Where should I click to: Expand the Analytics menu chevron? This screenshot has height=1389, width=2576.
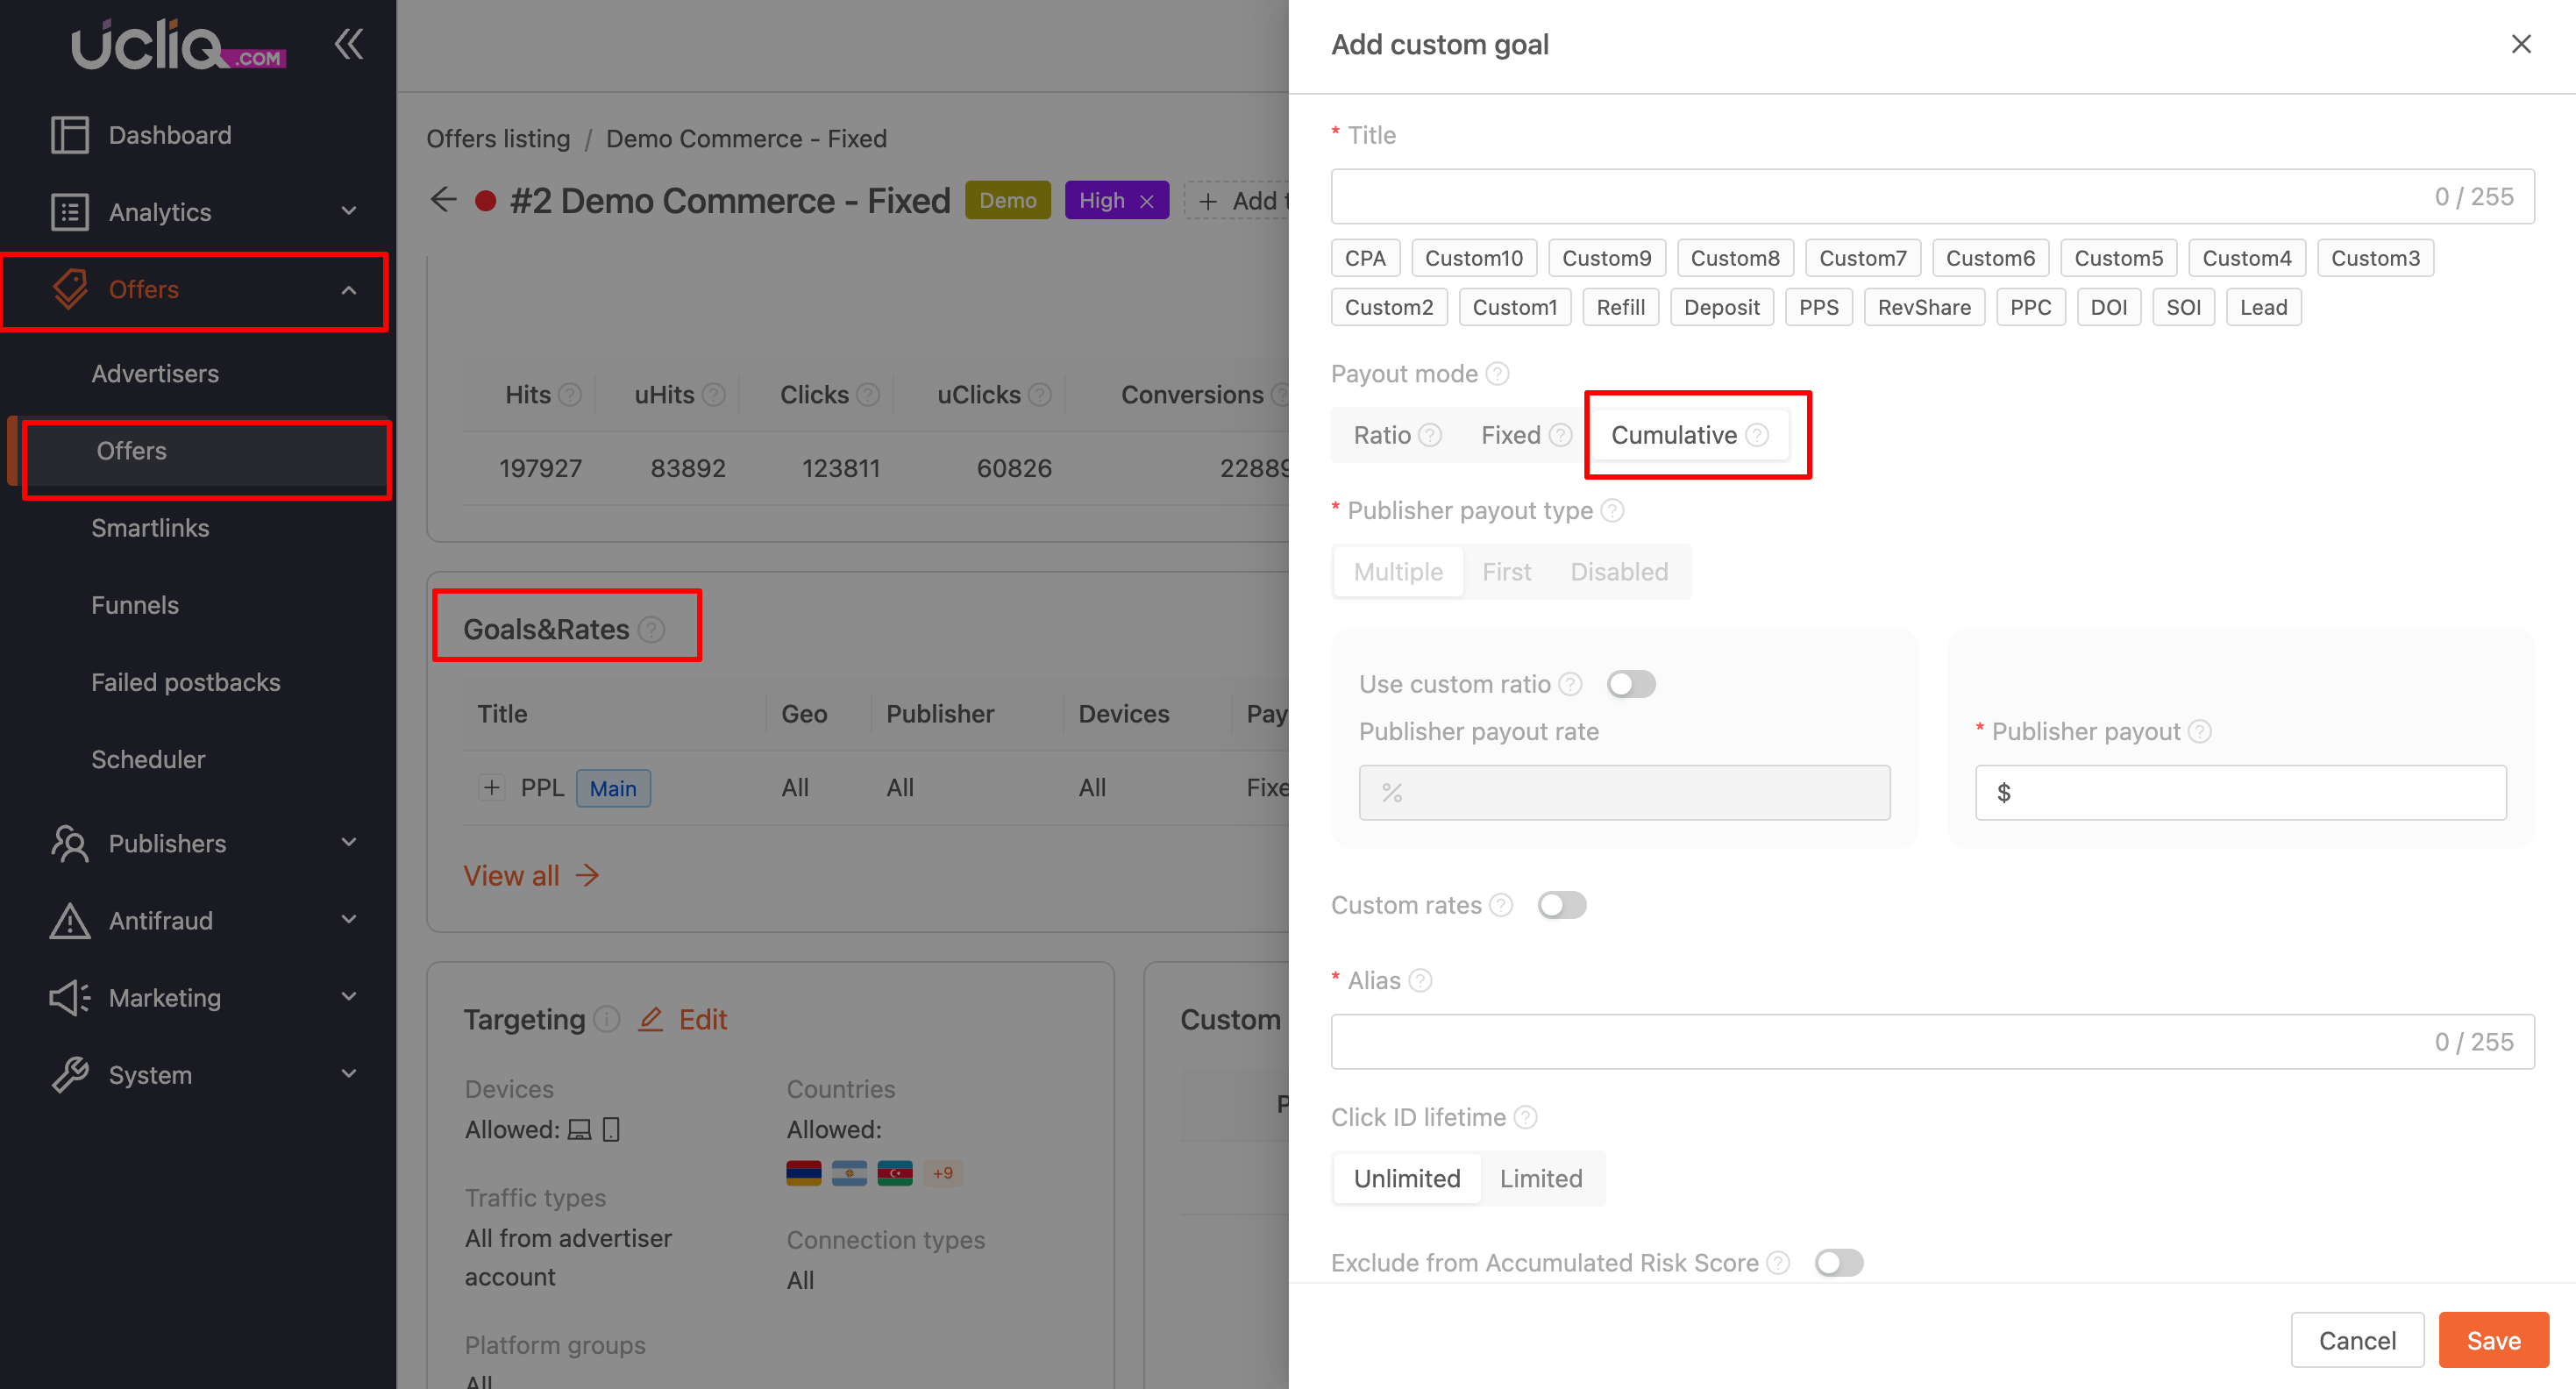(x=348, y=211)
